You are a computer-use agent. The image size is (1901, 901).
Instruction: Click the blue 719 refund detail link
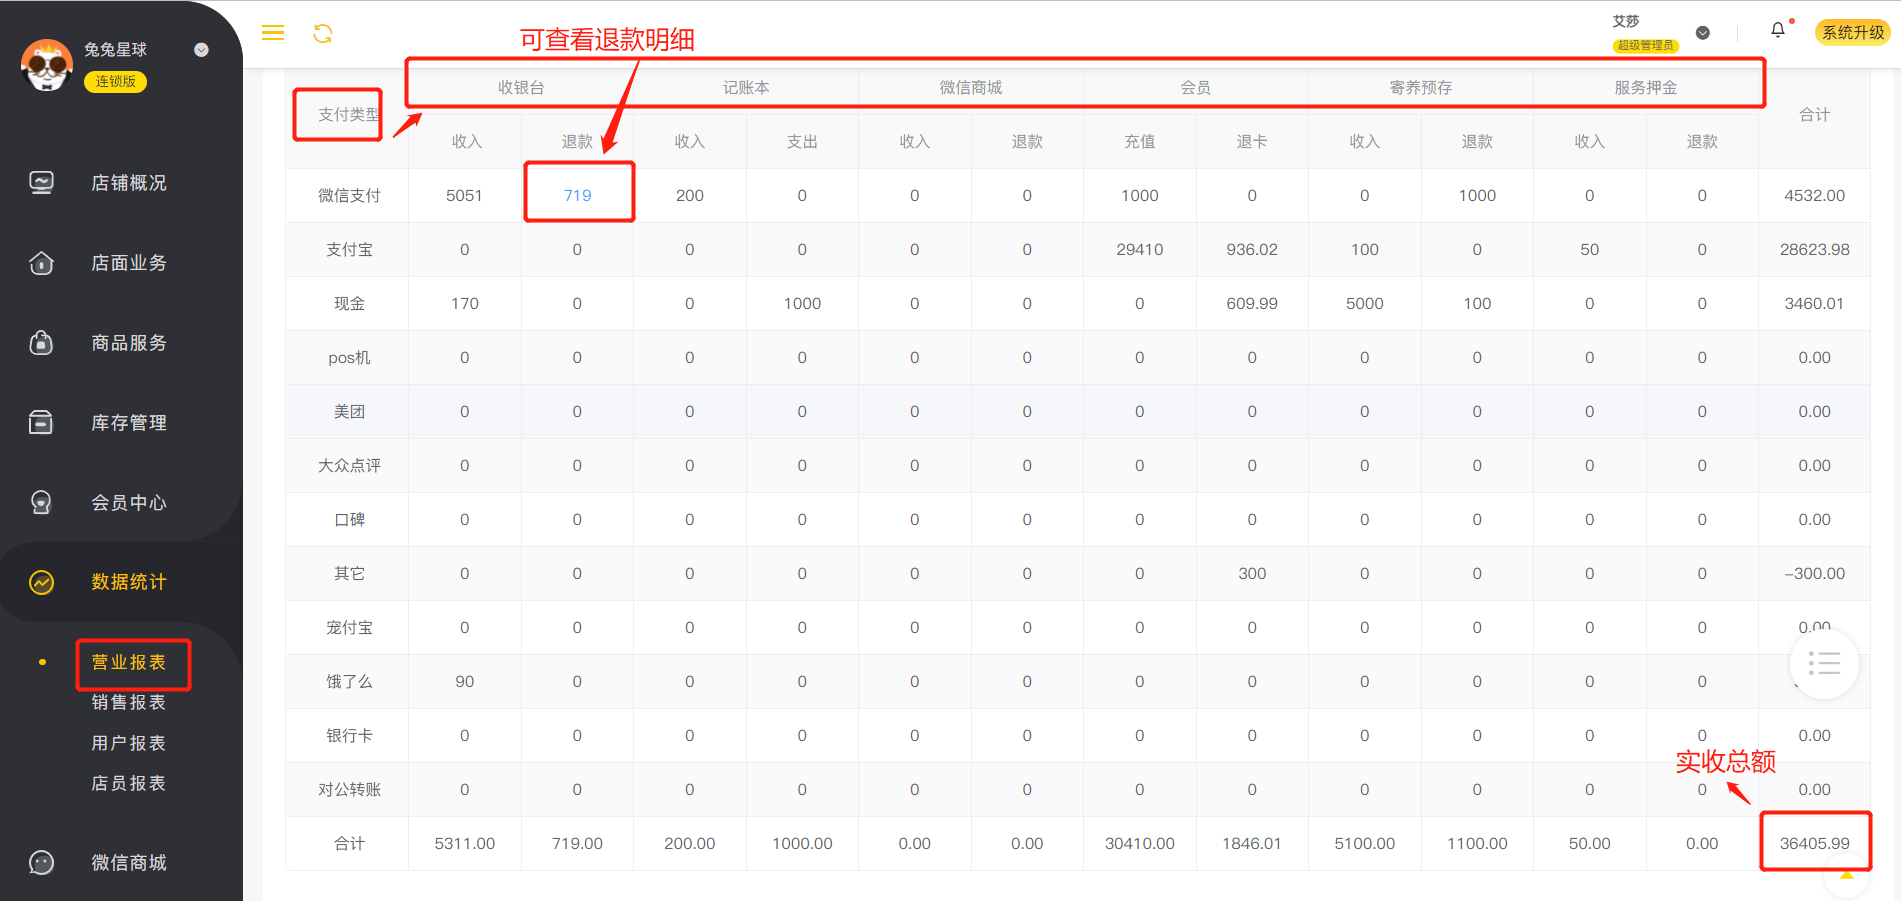577,195
